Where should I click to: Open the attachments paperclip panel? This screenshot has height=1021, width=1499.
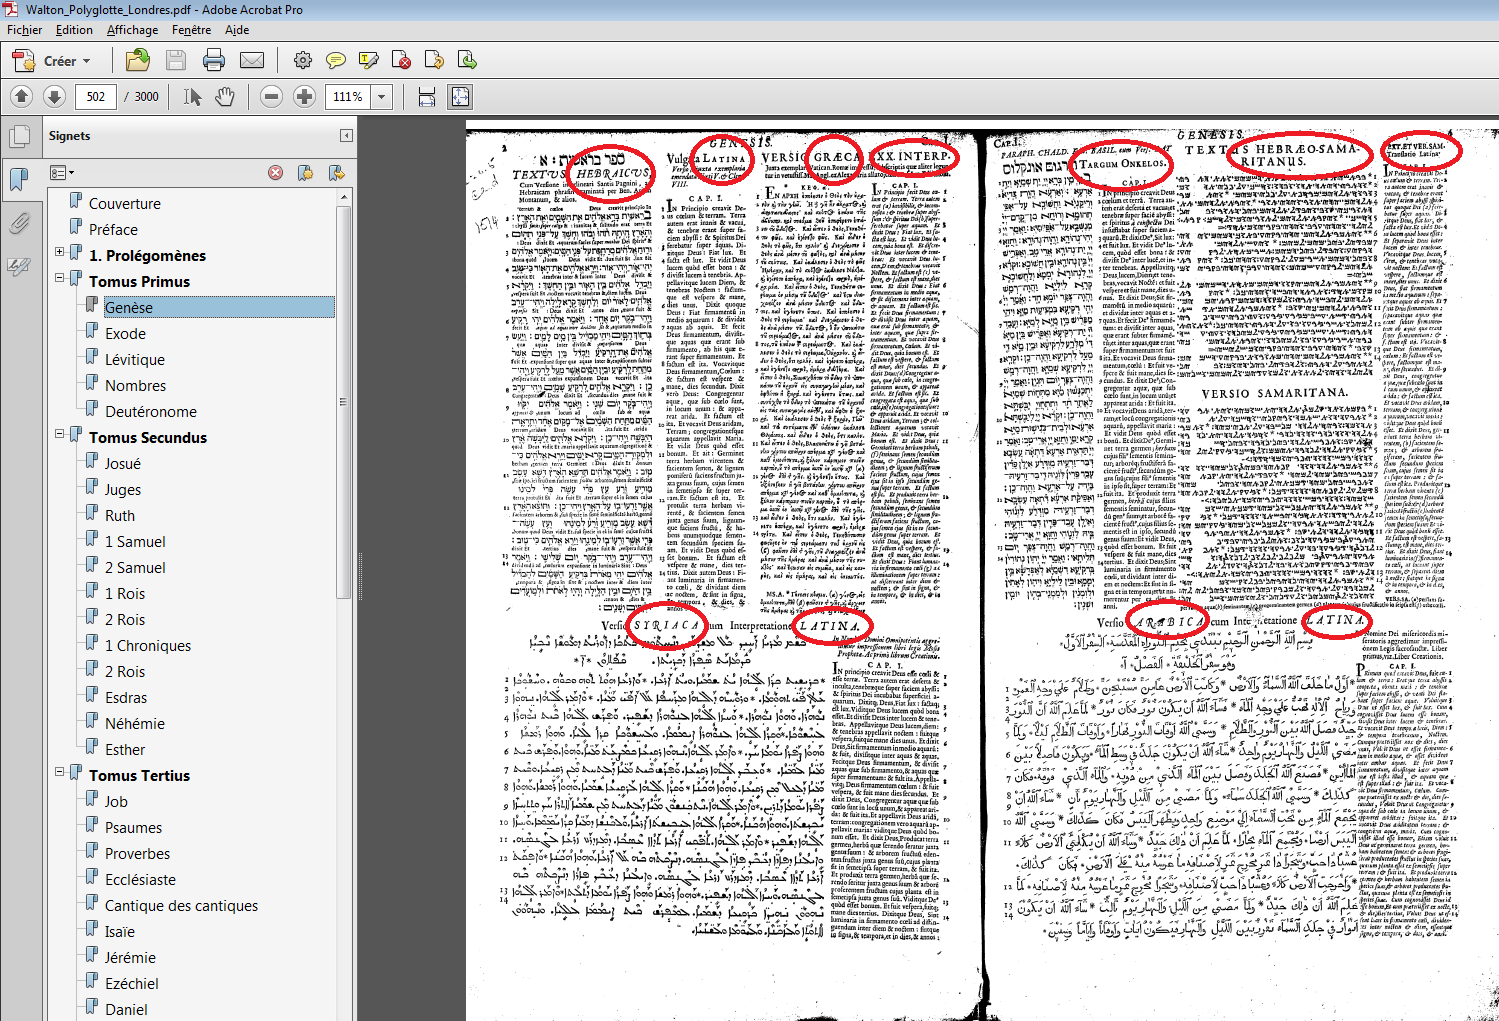[x=18, y=222]
